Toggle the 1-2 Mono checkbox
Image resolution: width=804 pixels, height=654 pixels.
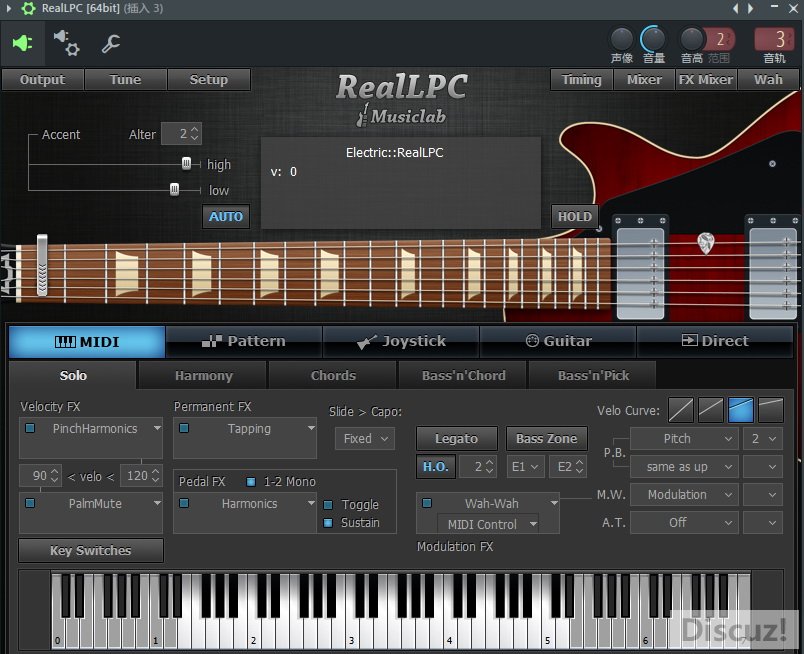(x=251, y=481)
